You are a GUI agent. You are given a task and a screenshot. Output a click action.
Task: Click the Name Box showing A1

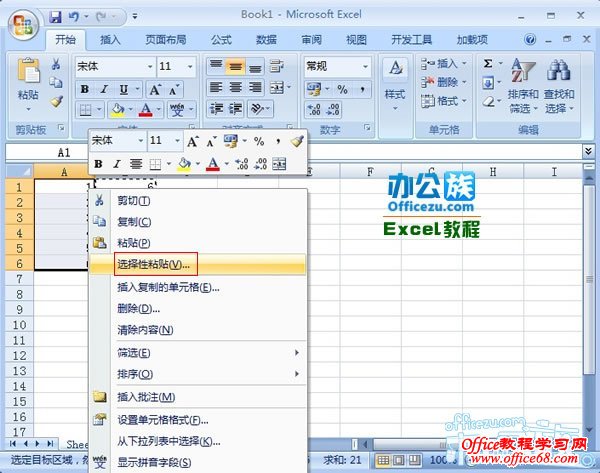(46, 152)
